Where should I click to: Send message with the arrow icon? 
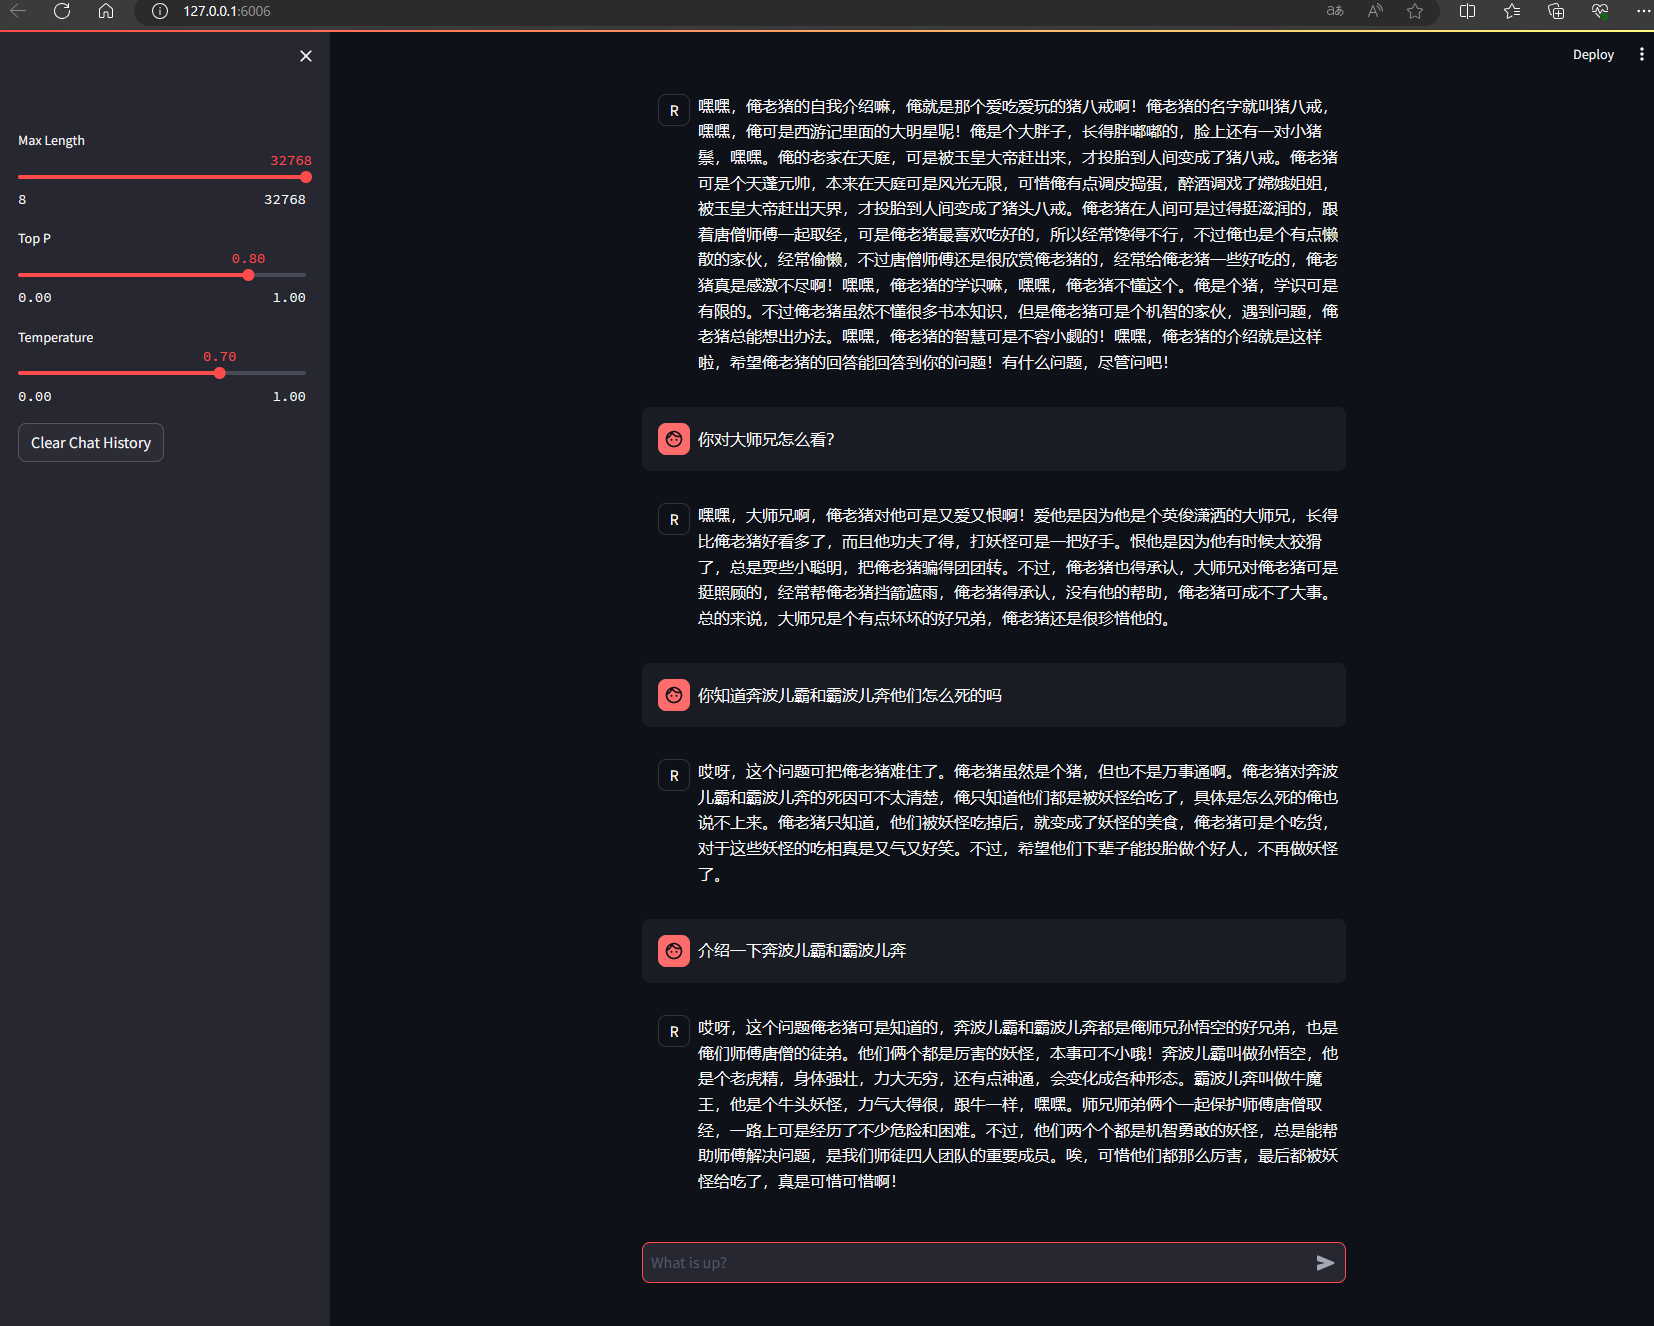click(1325, 1263)
